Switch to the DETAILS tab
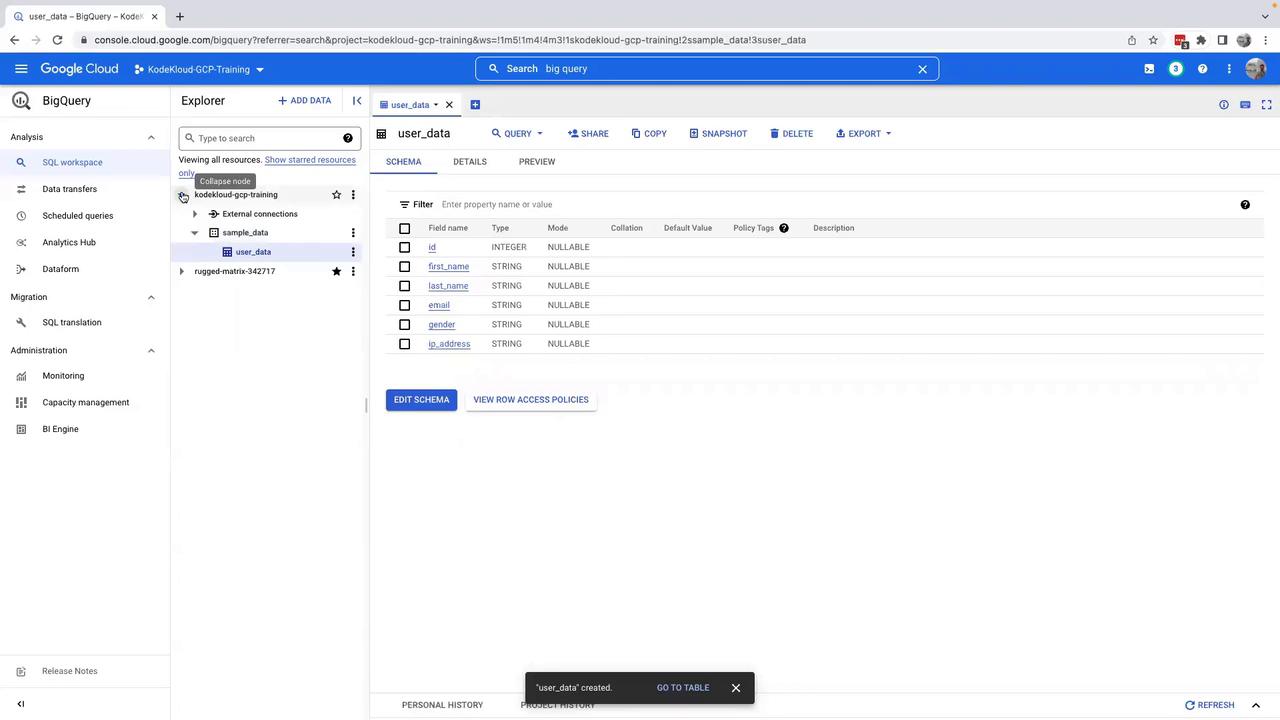 tap(470, 162)
